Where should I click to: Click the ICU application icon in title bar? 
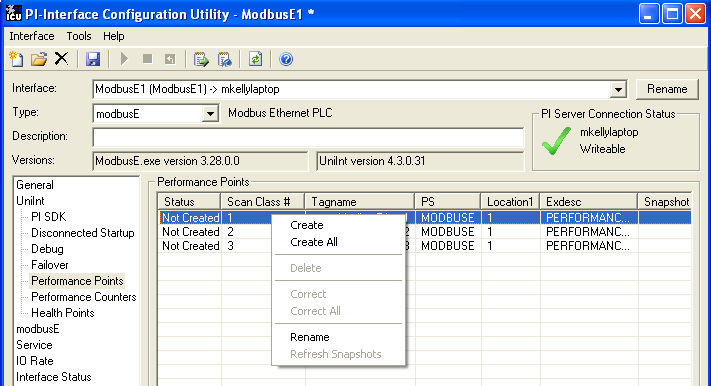[14, 13]
